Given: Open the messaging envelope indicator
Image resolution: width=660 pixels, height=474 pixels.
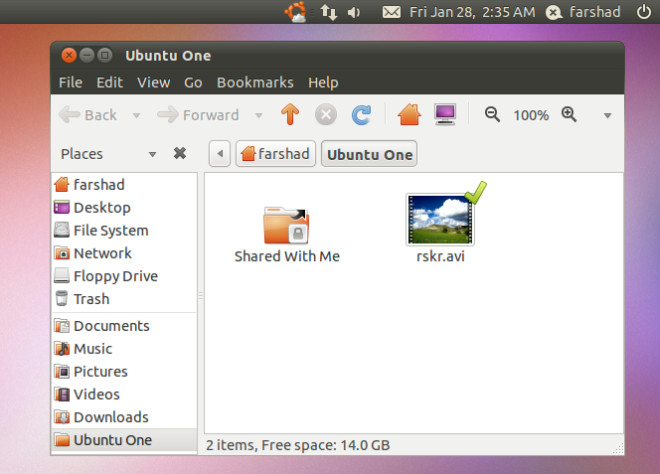Looking at the screenshot, I should click(391, 12).
